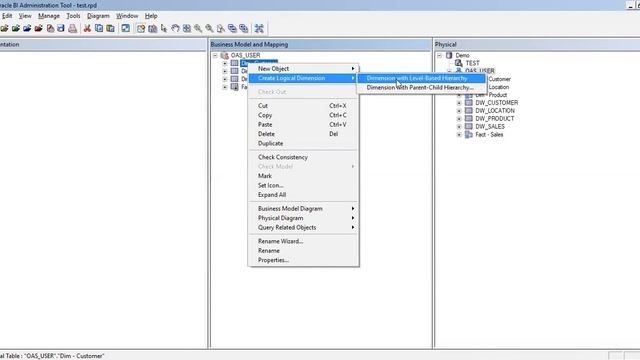The width and height of the screenshot is (640, 360).
Task: Click the blue open-folder toolbar icon
Action: click(27, 28)
